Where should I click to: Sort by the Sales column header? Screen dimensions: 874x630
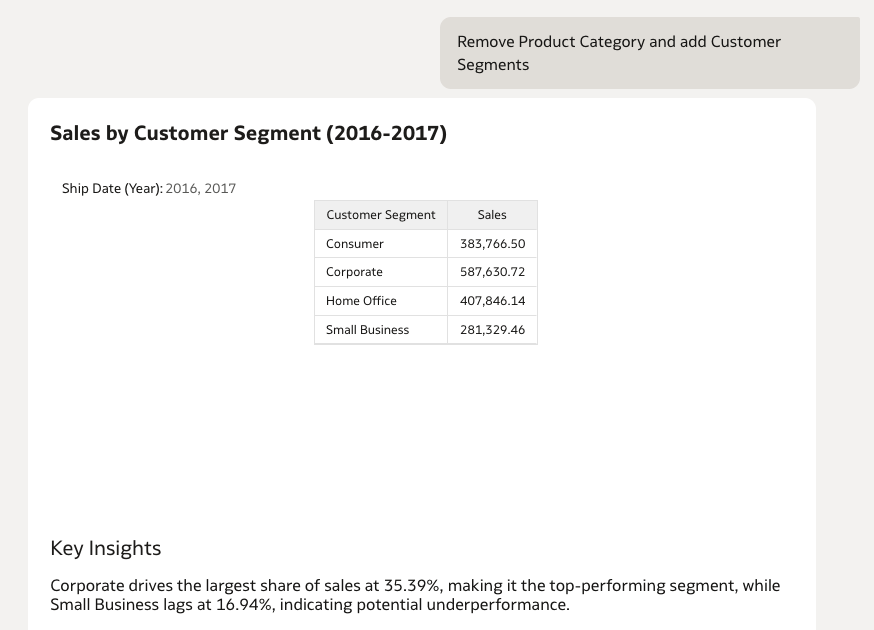click(x=492, y=215)
